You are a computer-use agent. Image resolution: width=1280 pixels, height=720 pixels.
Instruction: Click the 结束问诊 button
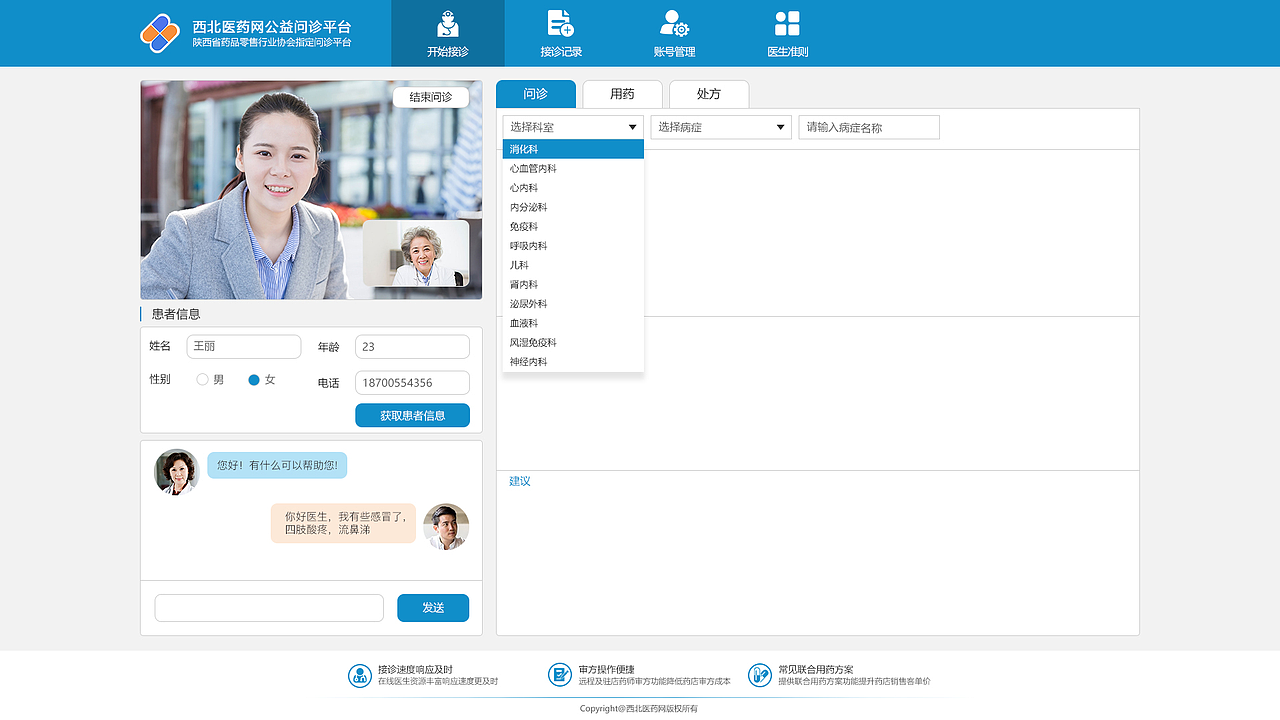[x=431, y=97]
